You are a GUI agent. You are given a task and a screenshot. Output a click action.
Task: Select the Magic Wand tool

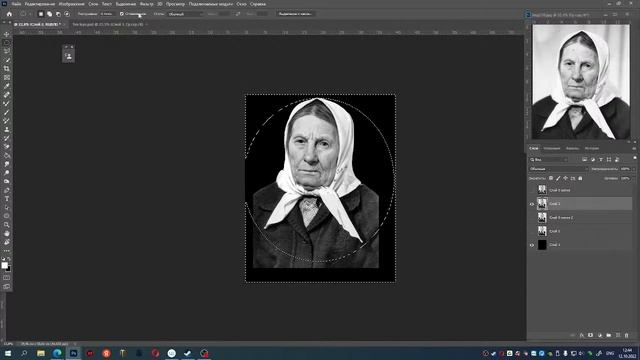pyautogui.click(x=7, y=60)
